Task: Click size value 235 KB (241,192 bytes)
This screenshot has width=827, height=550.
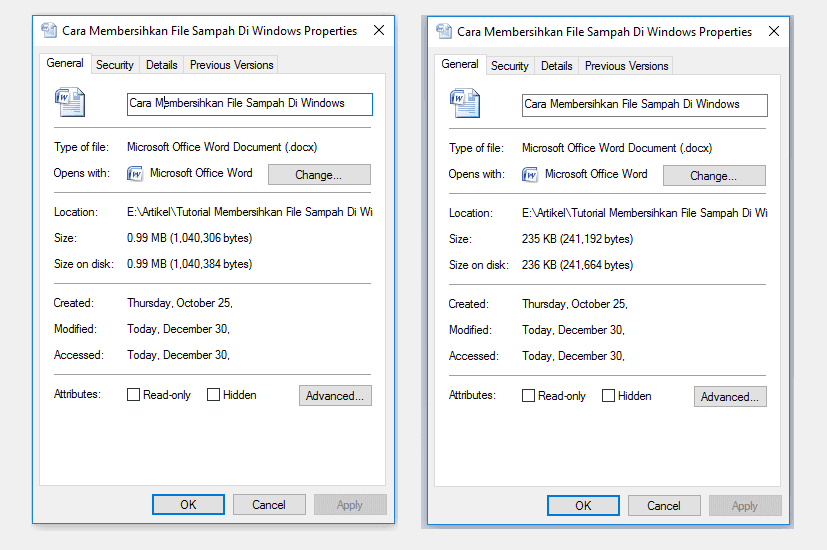Action: tap(578, 239)
